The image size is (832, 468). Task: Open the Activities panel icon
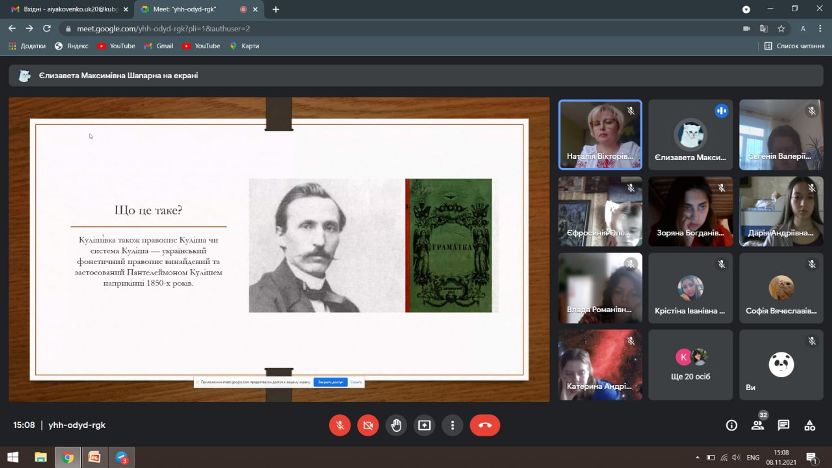click(810, 425)
